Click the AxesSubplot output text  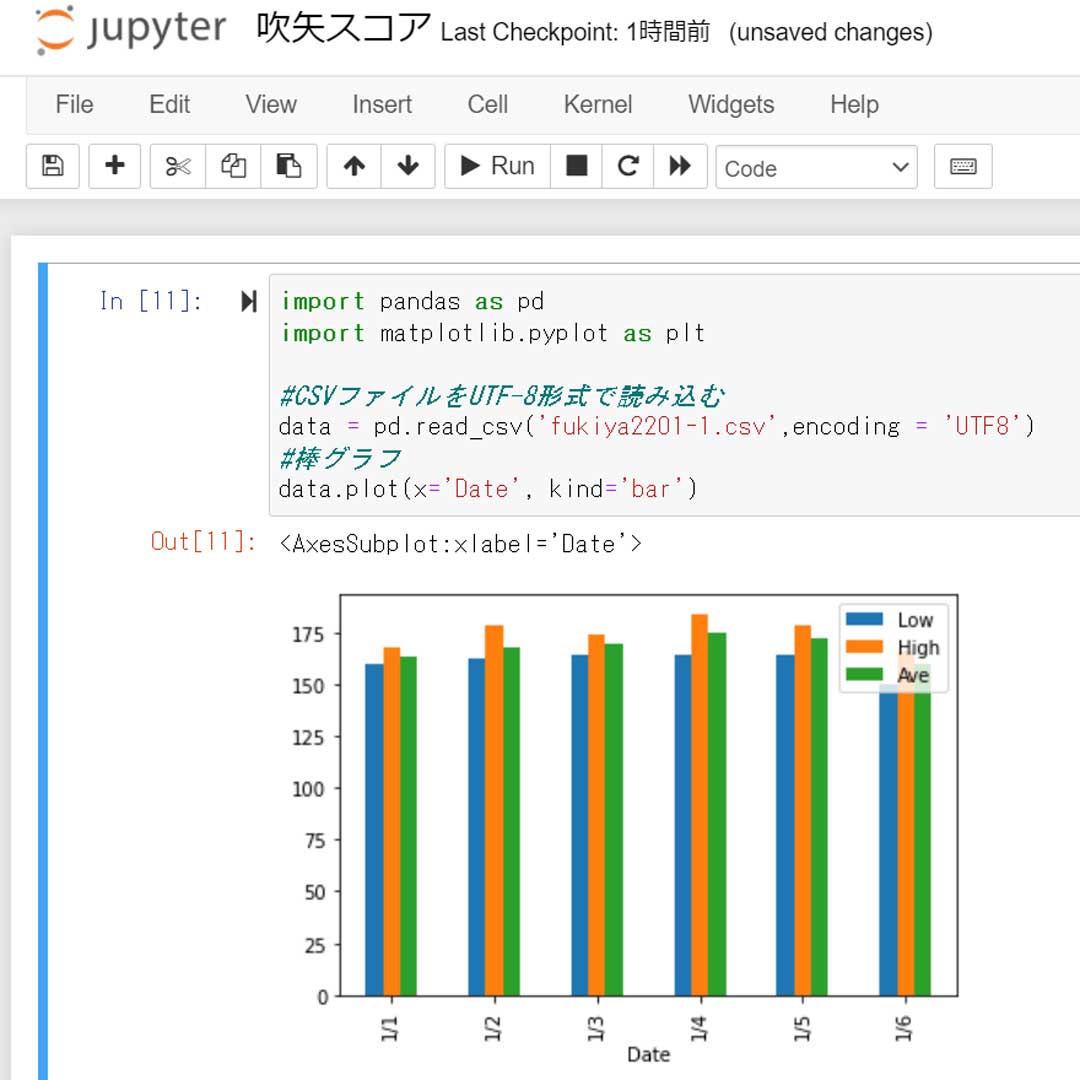coord(461,544)
